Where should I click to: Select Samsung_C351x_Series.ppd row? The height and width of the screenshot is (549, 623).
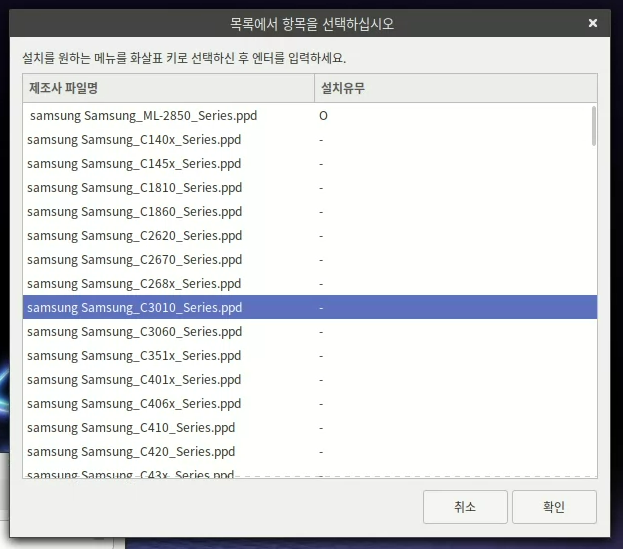pyautogui.click(x=310, y=356)
